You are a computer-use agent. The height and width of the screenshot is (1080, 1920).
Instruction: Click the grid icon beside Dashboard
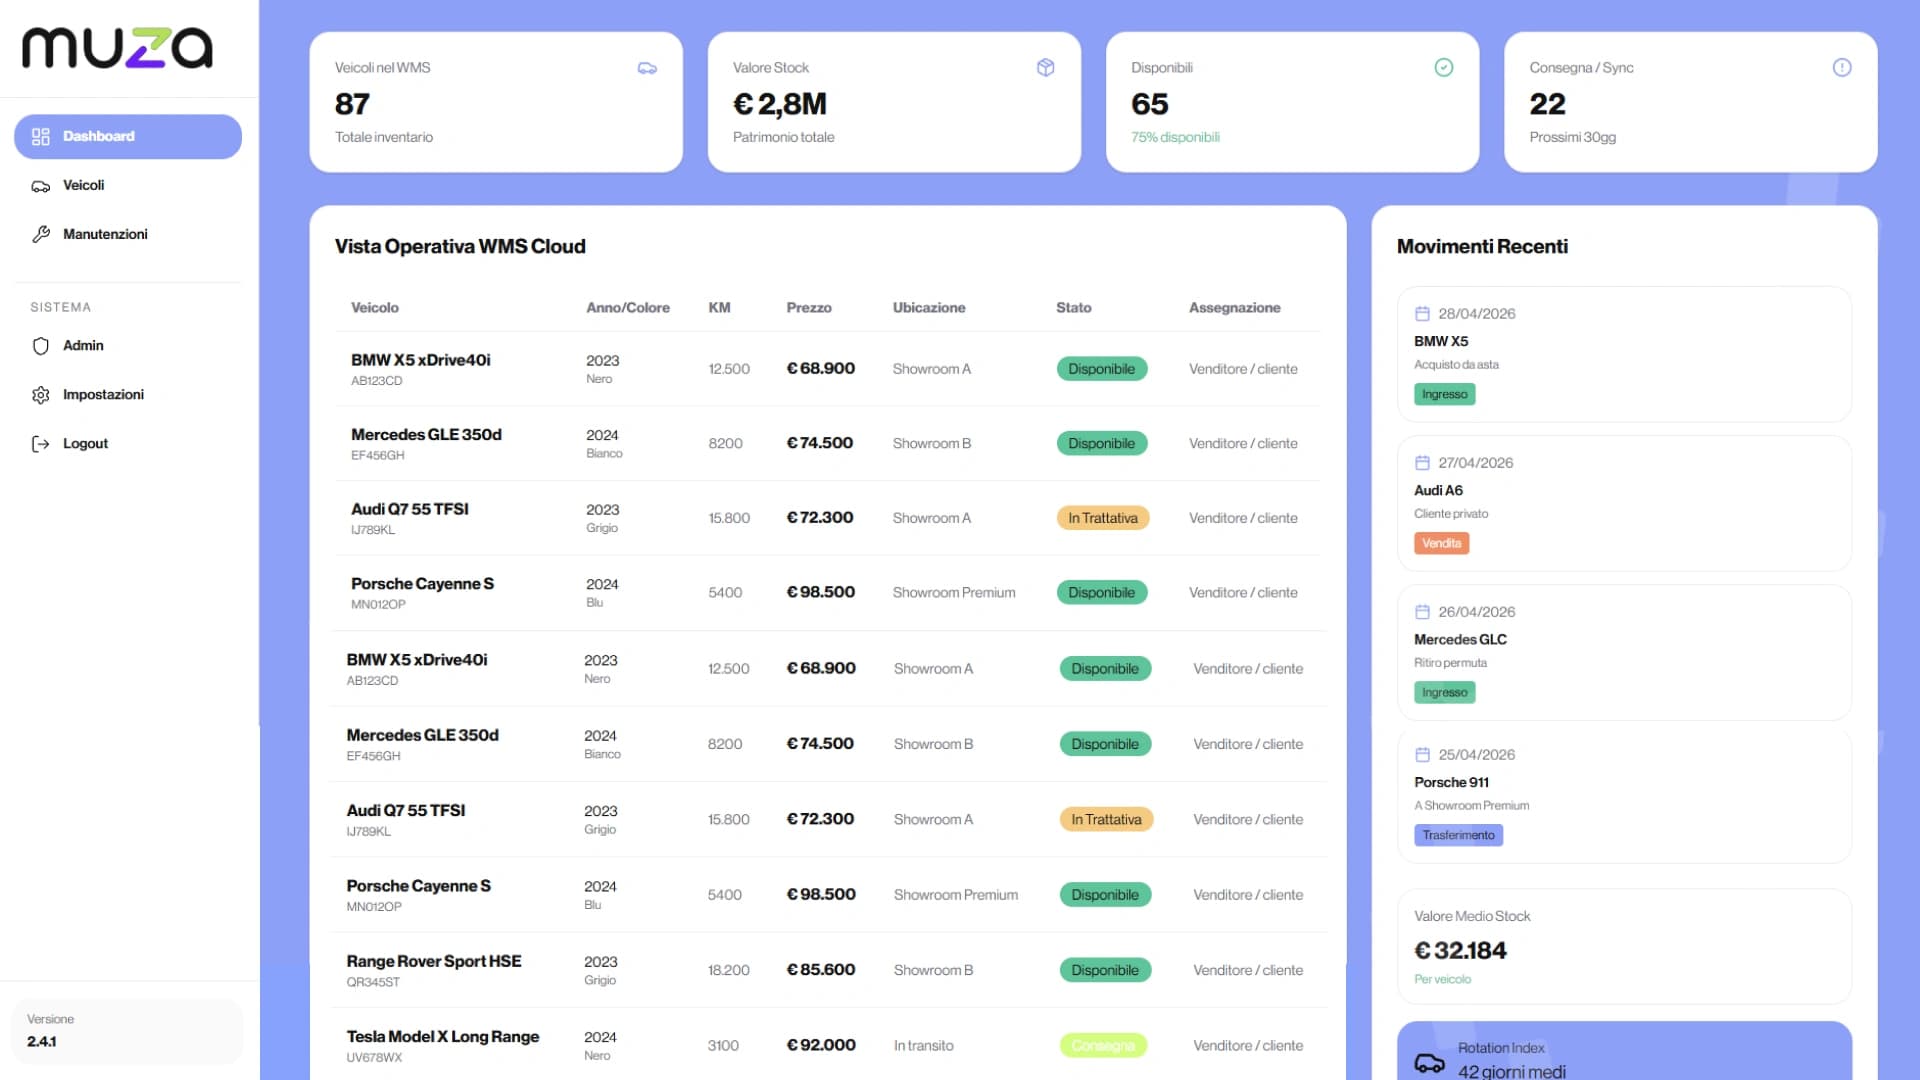coord(41,137)
